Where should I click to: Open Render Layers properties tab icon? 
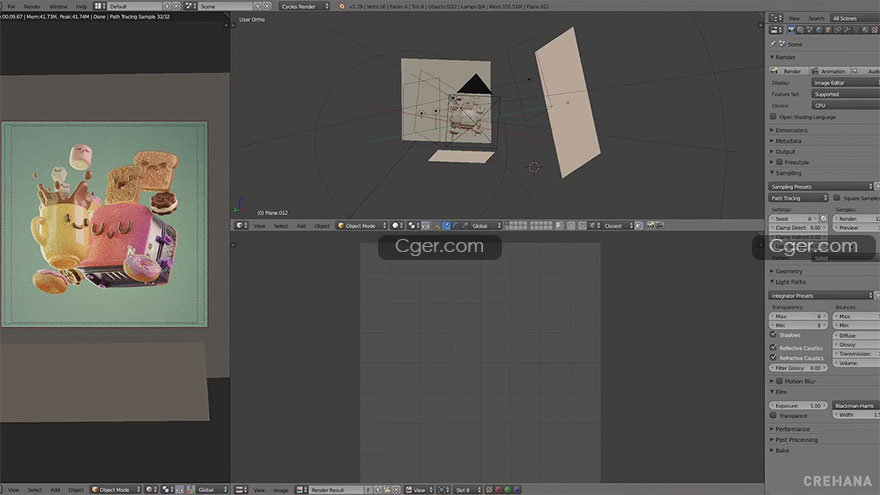(x=800, y=30)
